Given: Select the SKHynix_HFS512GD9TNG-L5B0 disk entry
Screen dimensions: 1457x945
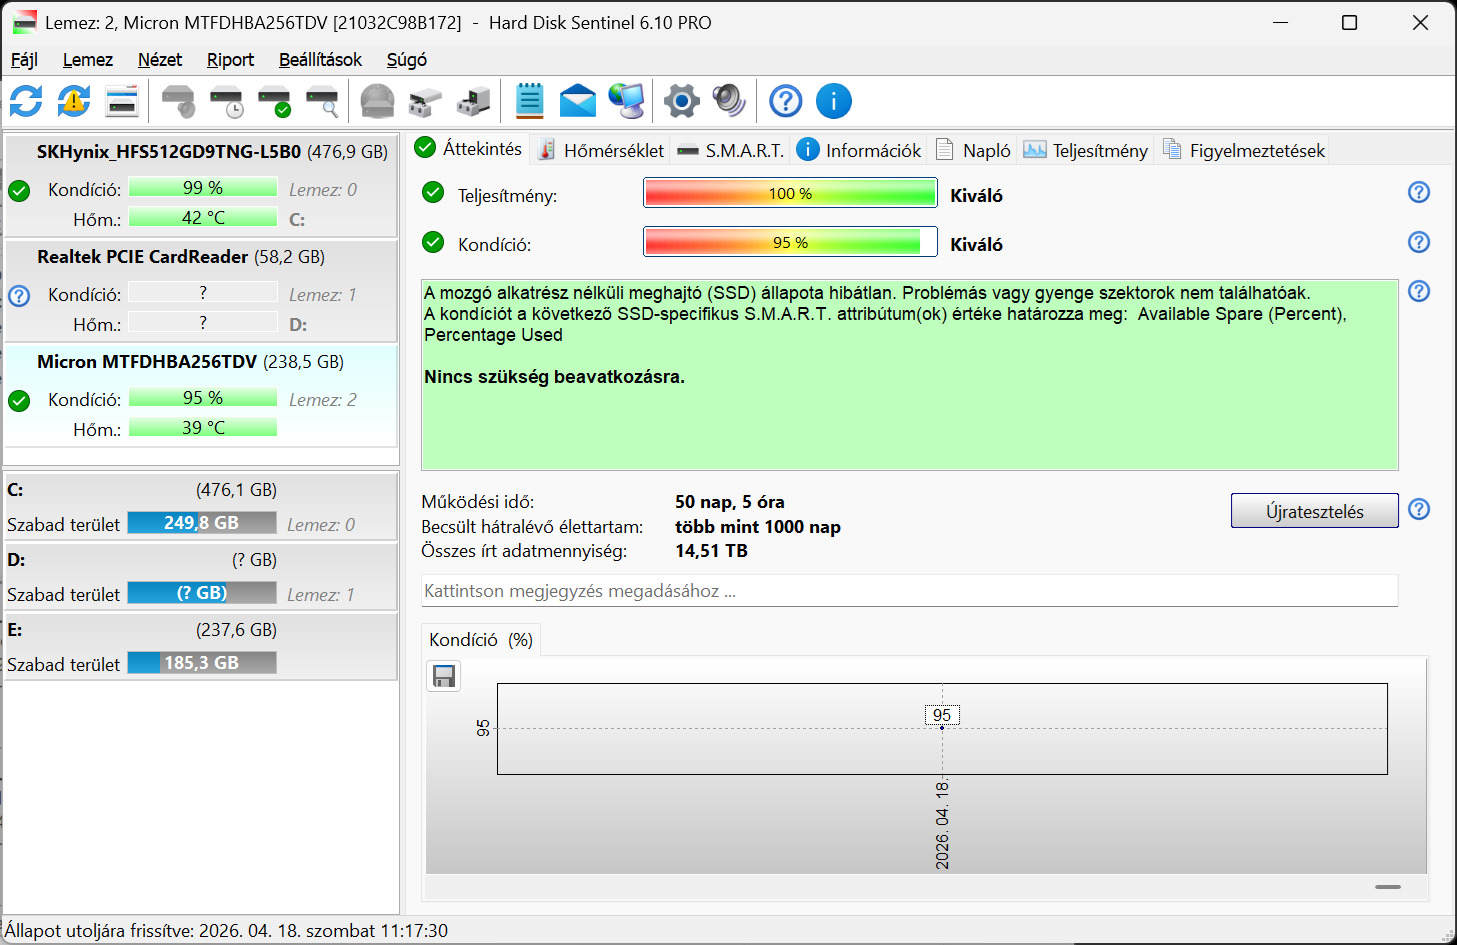Looking at the screenshot, I should coord(201,186).
